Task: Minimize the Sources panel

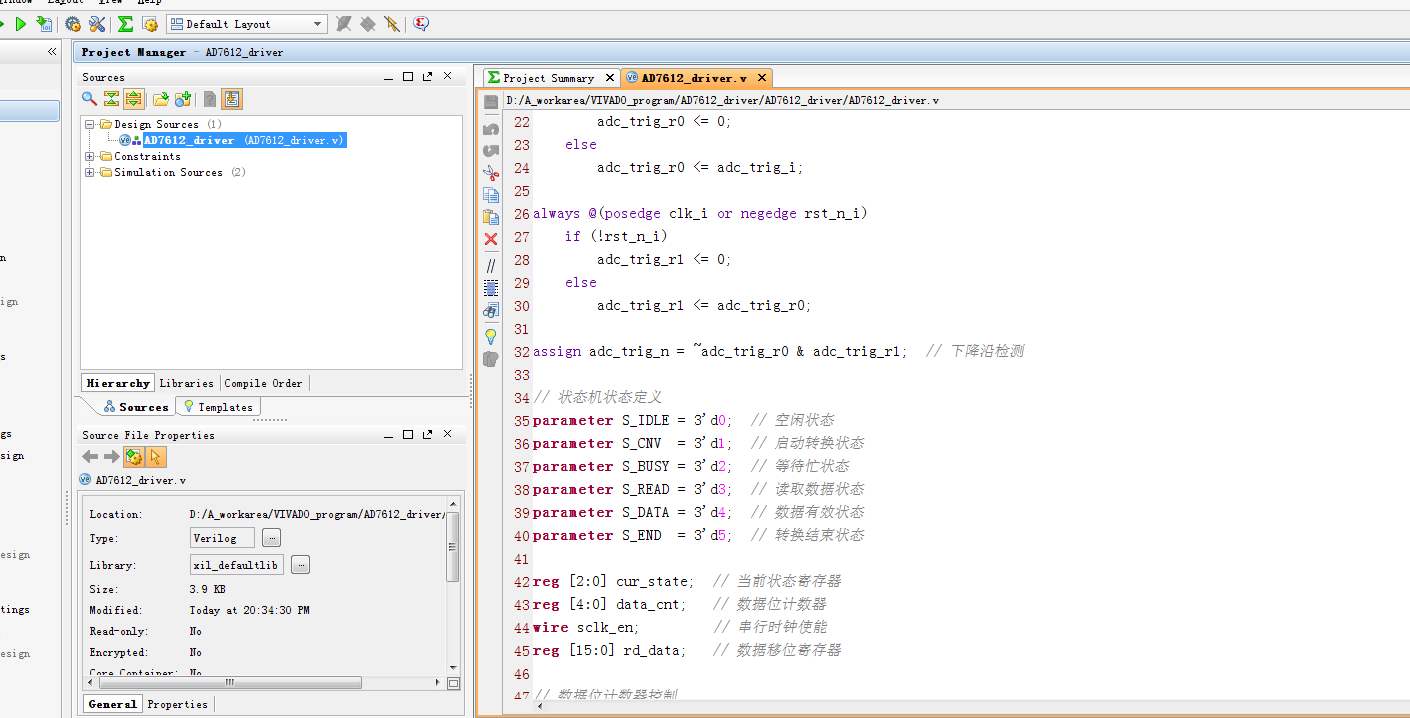Action: coord(389,77)
